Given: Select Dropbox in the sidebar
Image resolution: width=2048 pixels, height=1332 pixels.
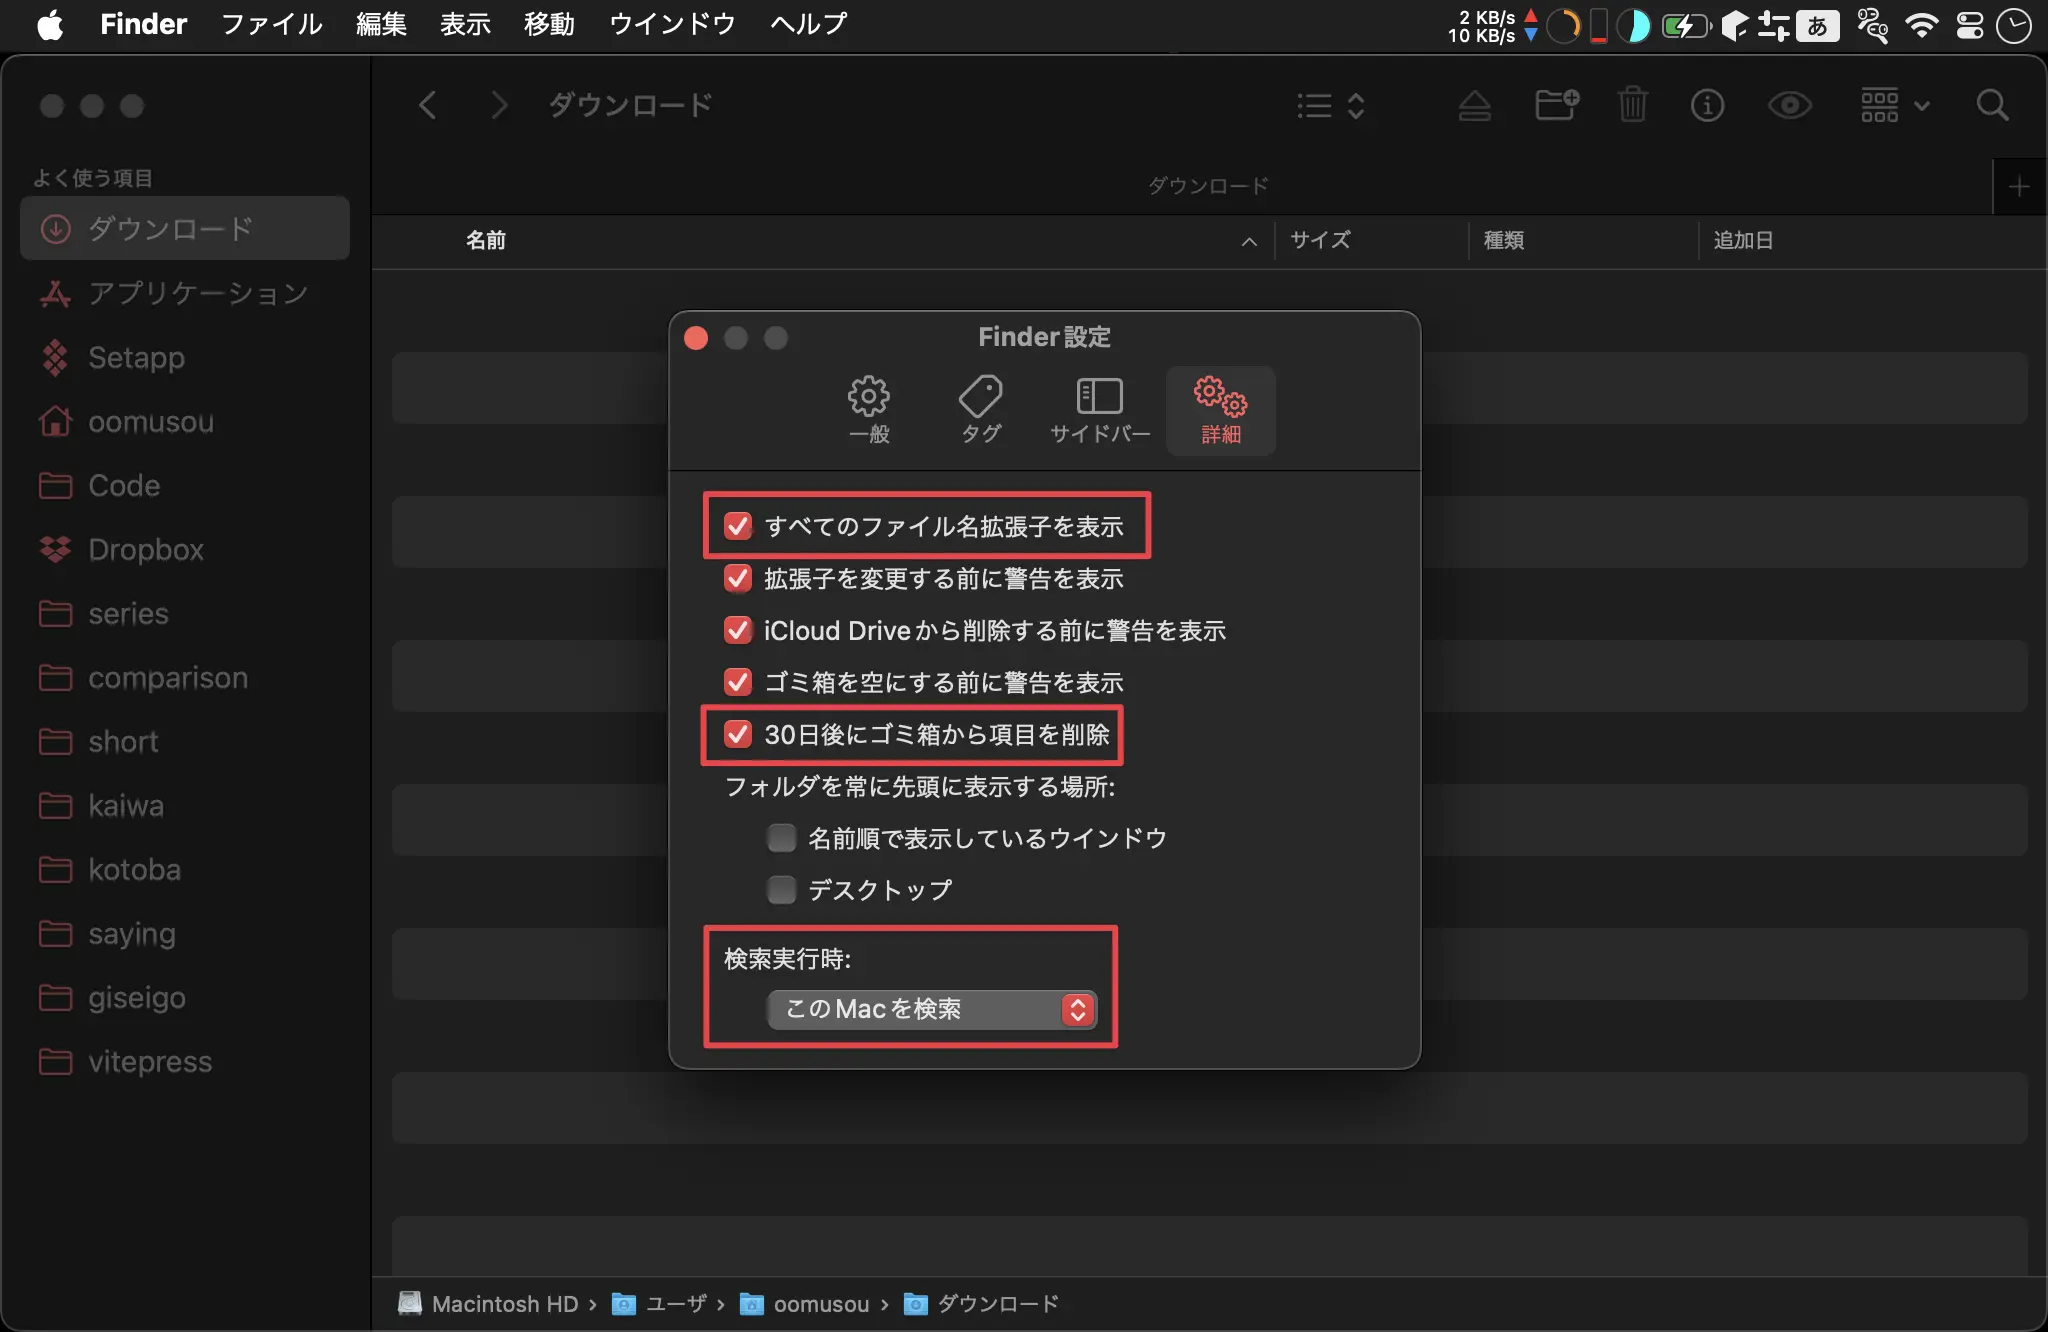Looking at the screenshot, I should click(x=185, y=549).
